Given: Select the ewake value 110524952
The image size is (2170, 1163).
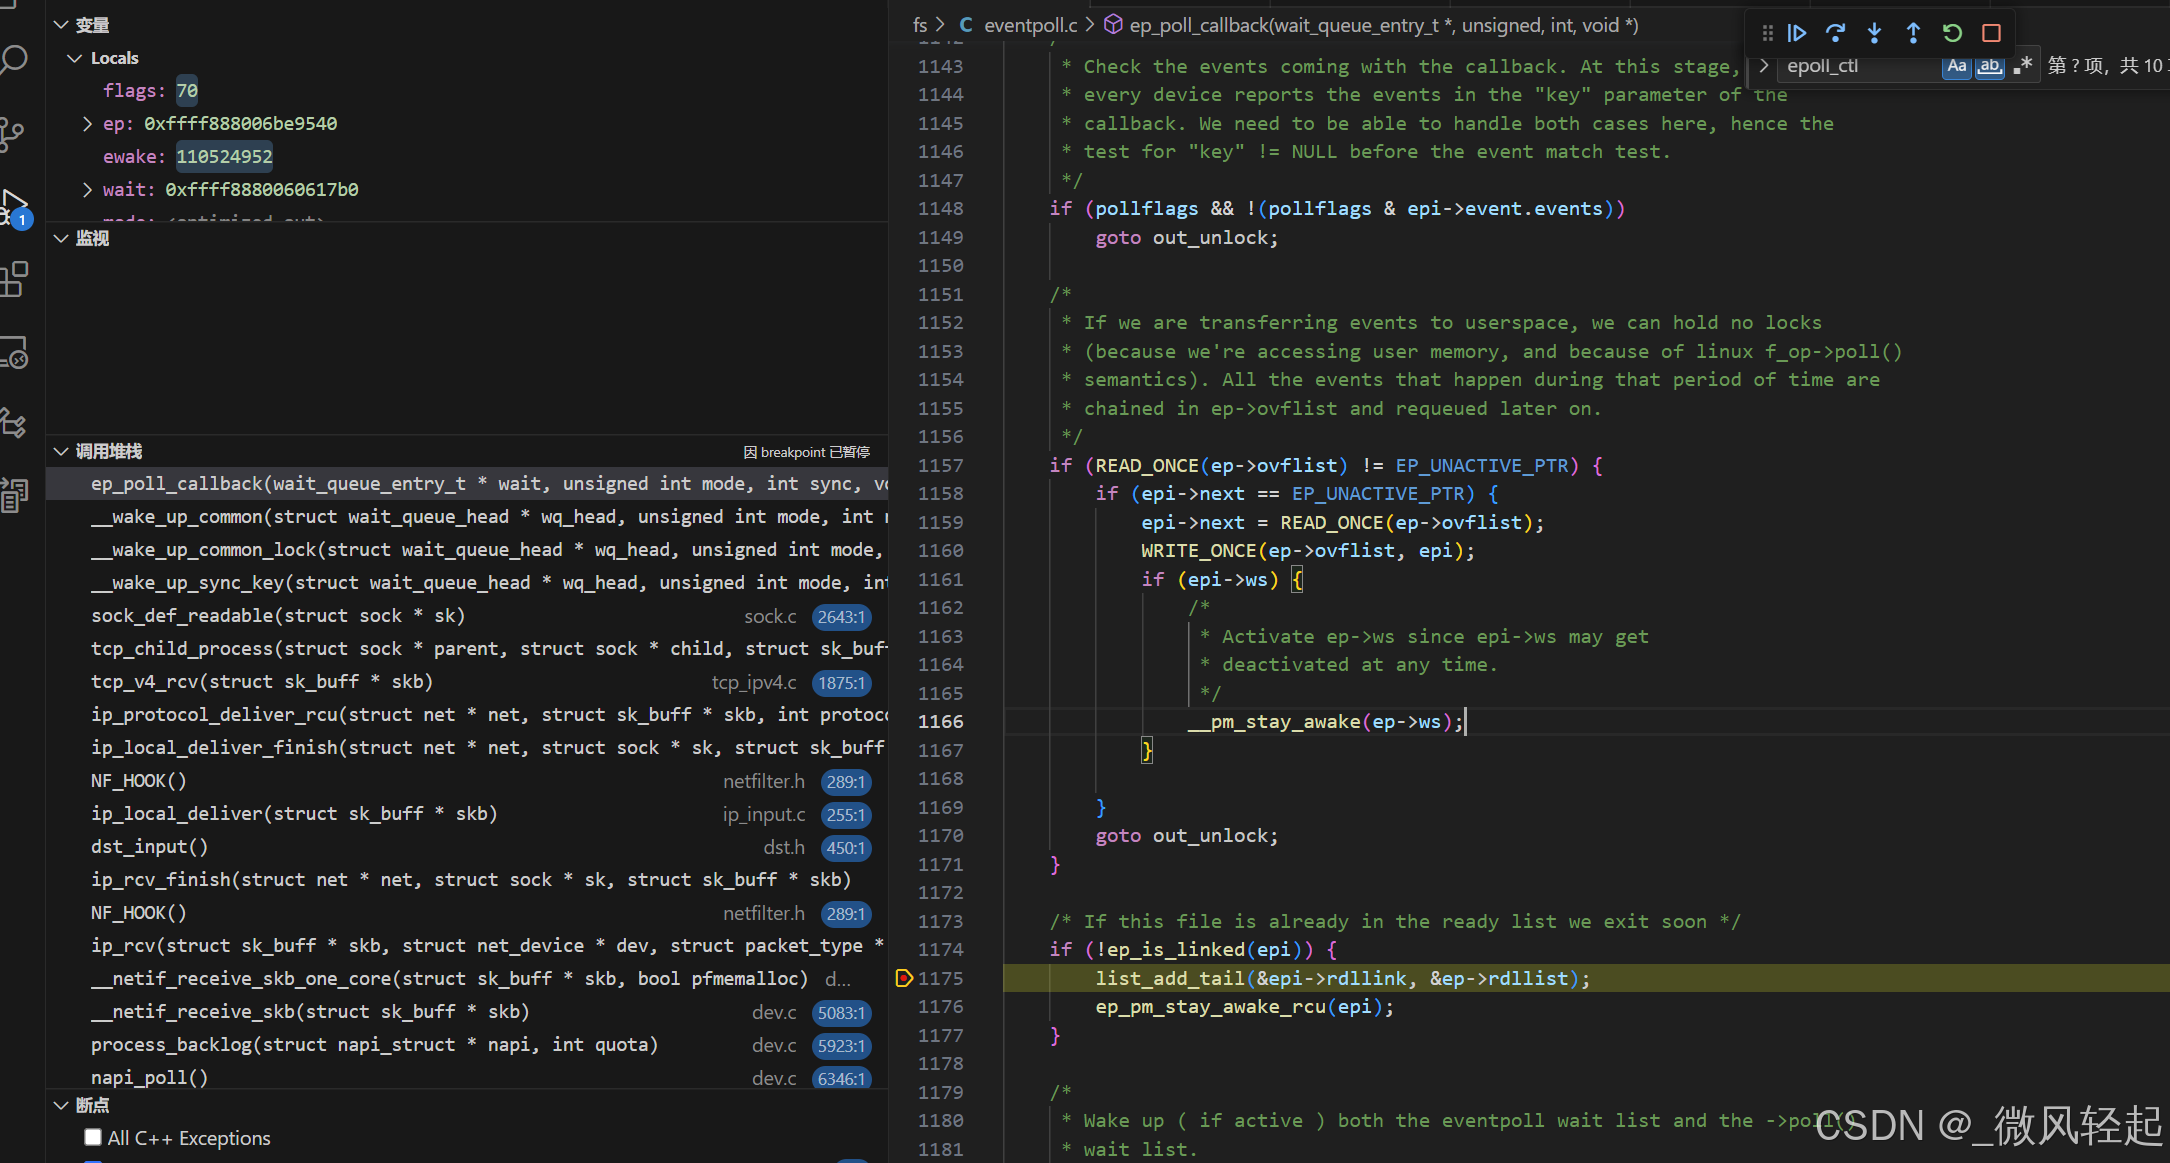Looking at the screenshot, I should coord(224,157).
